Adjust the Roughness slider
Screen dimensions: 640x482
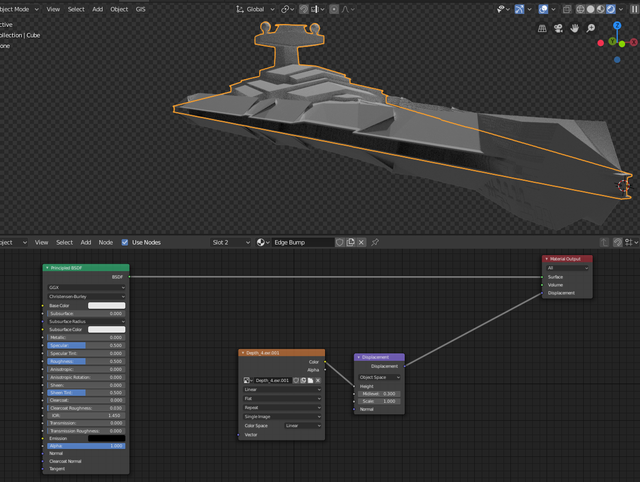coord(86,361)
